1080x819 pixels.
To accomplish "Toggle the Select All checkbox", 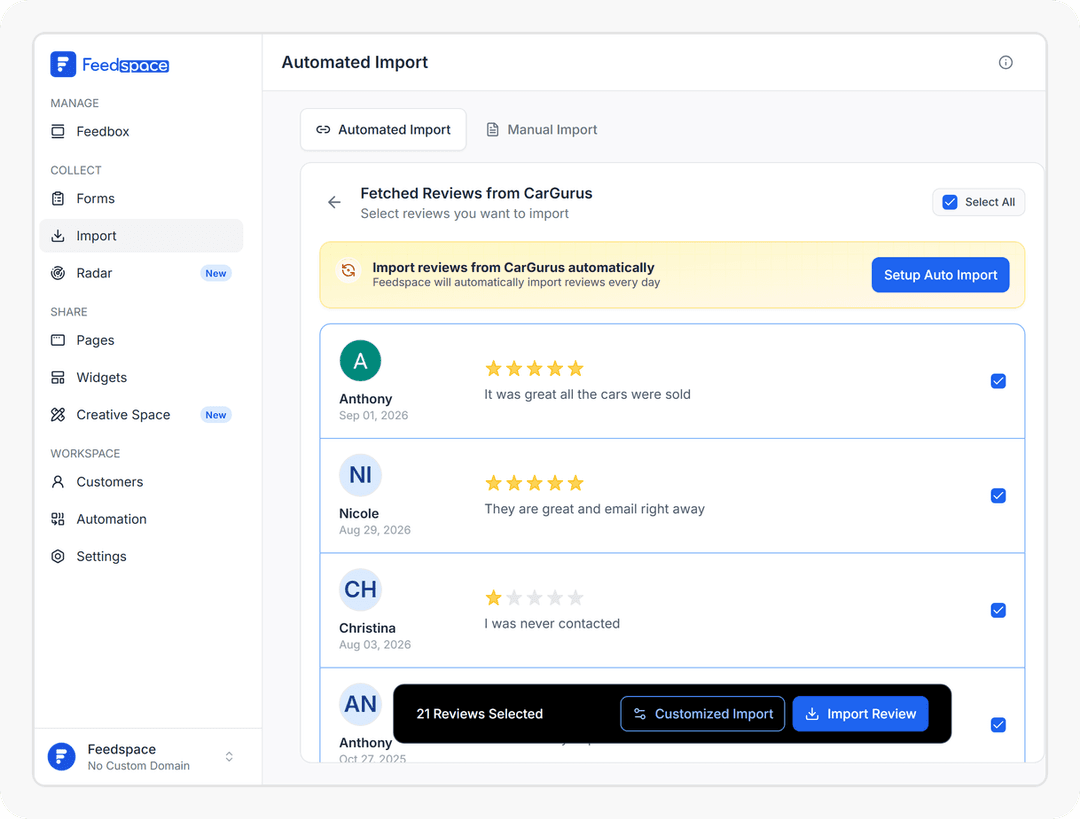I will 950,203.
